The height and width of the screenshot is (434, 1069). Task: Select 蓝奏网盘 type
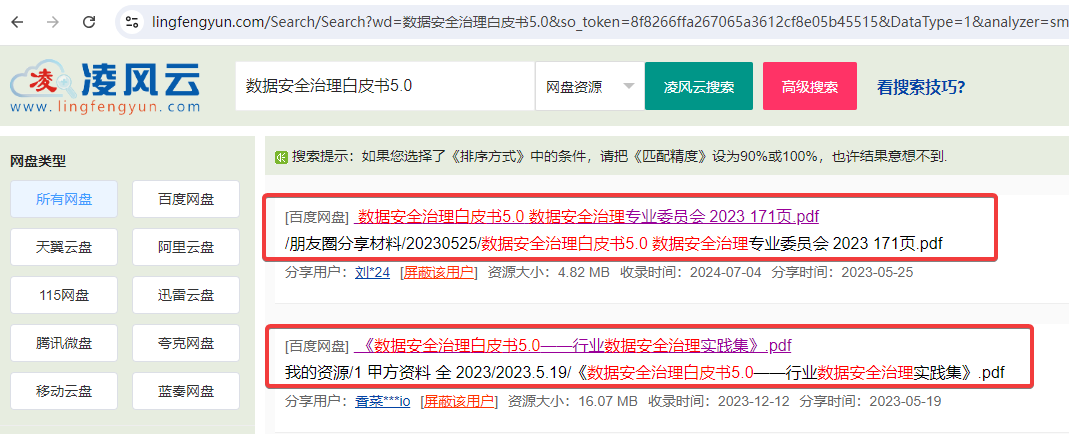coord(186,391)
